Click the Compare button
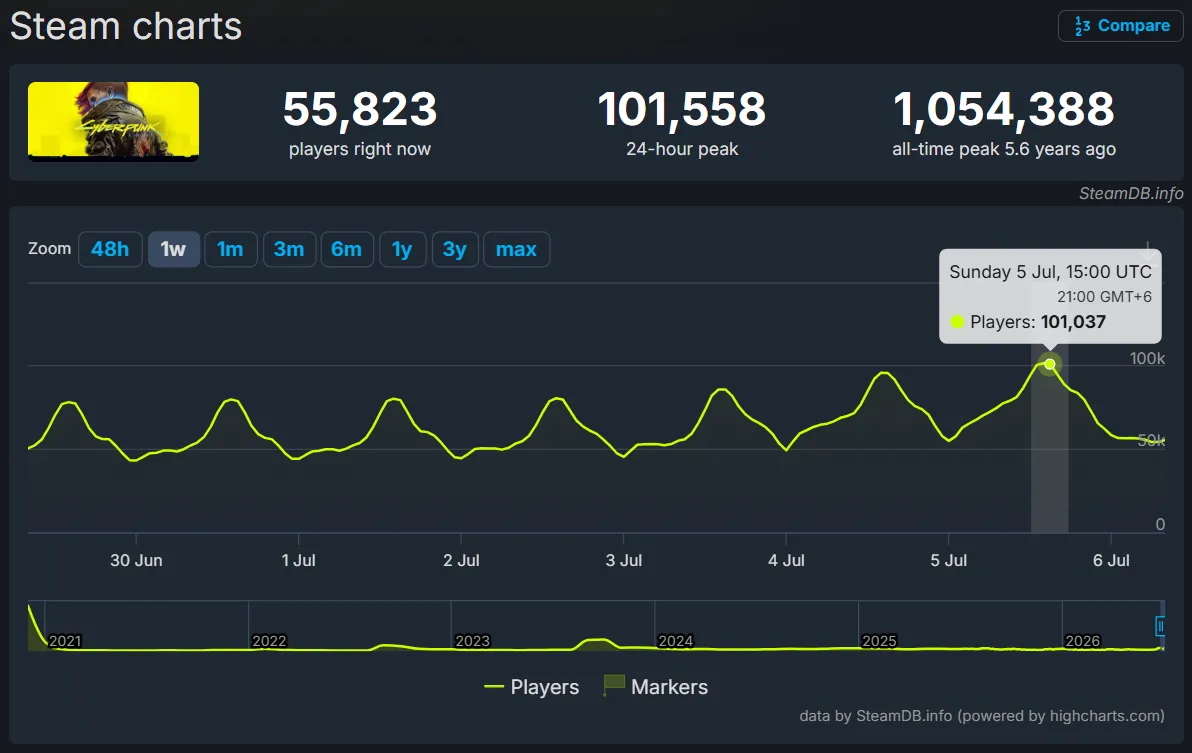The height and width of the screenshot is (753, 1192). (x=1121, y=26)
